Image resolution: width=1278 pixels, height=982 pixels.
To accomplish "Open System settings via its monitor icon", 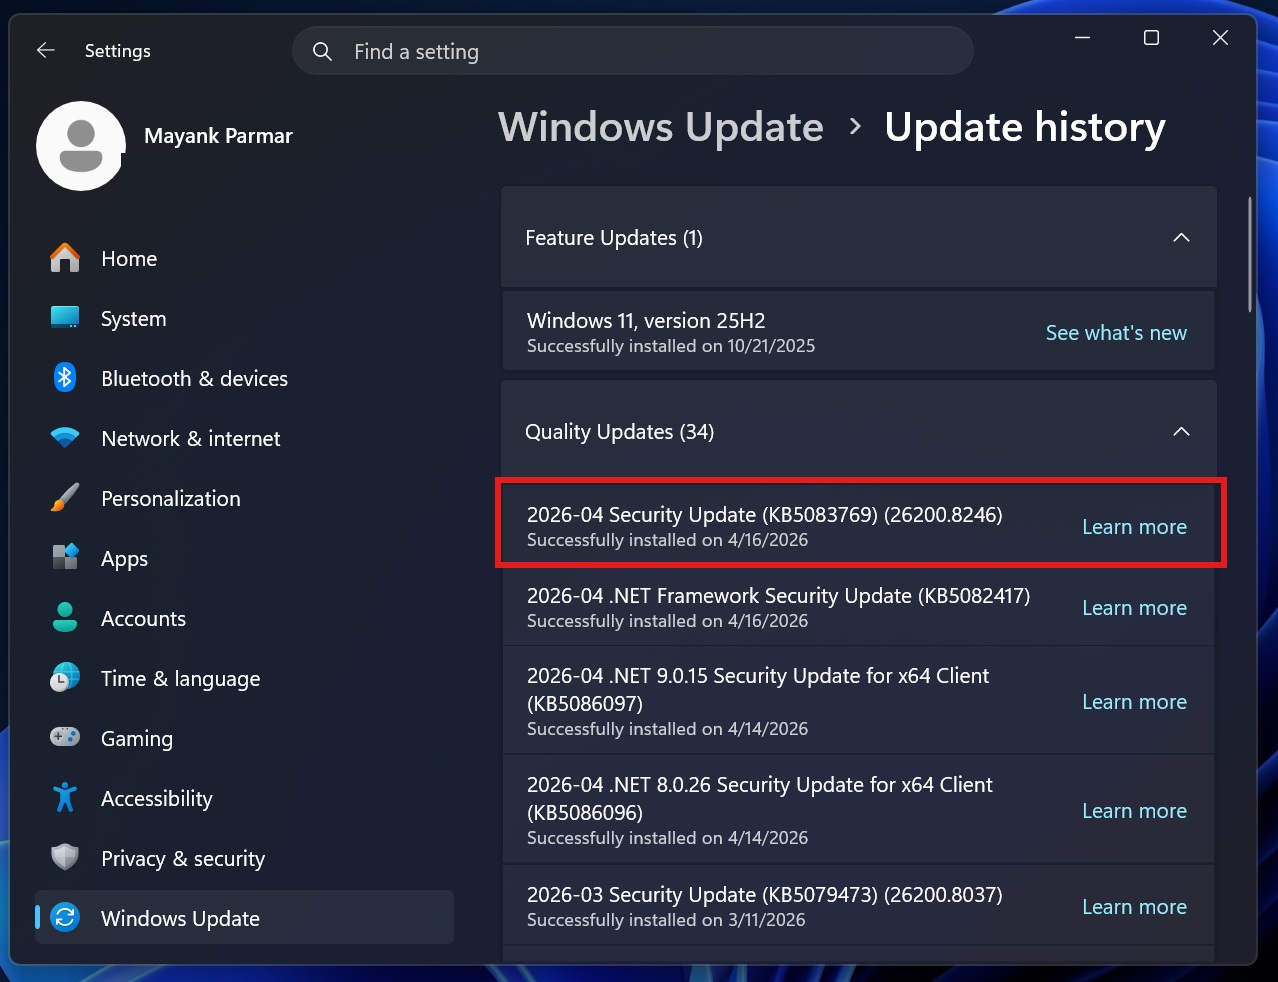I will click(64, 318).
